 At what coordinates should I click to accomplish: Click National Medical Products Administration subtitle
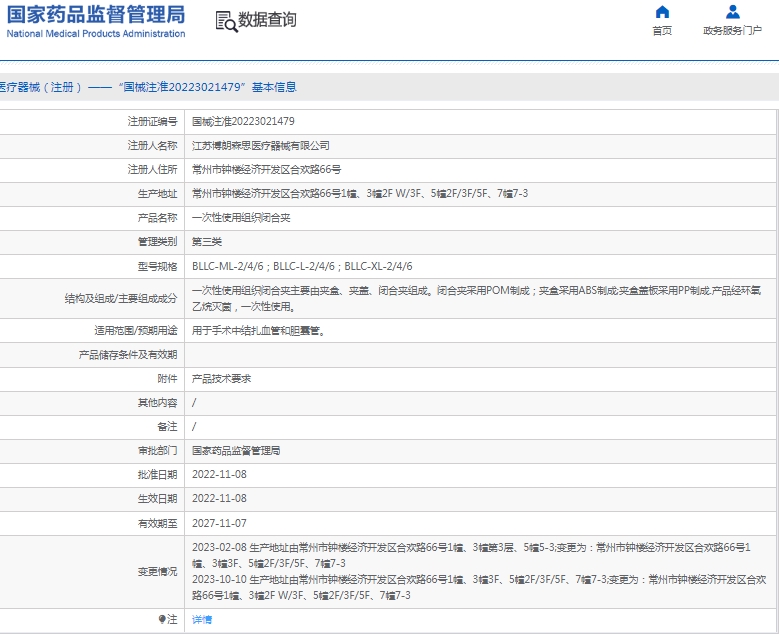[x=96, y=34]
